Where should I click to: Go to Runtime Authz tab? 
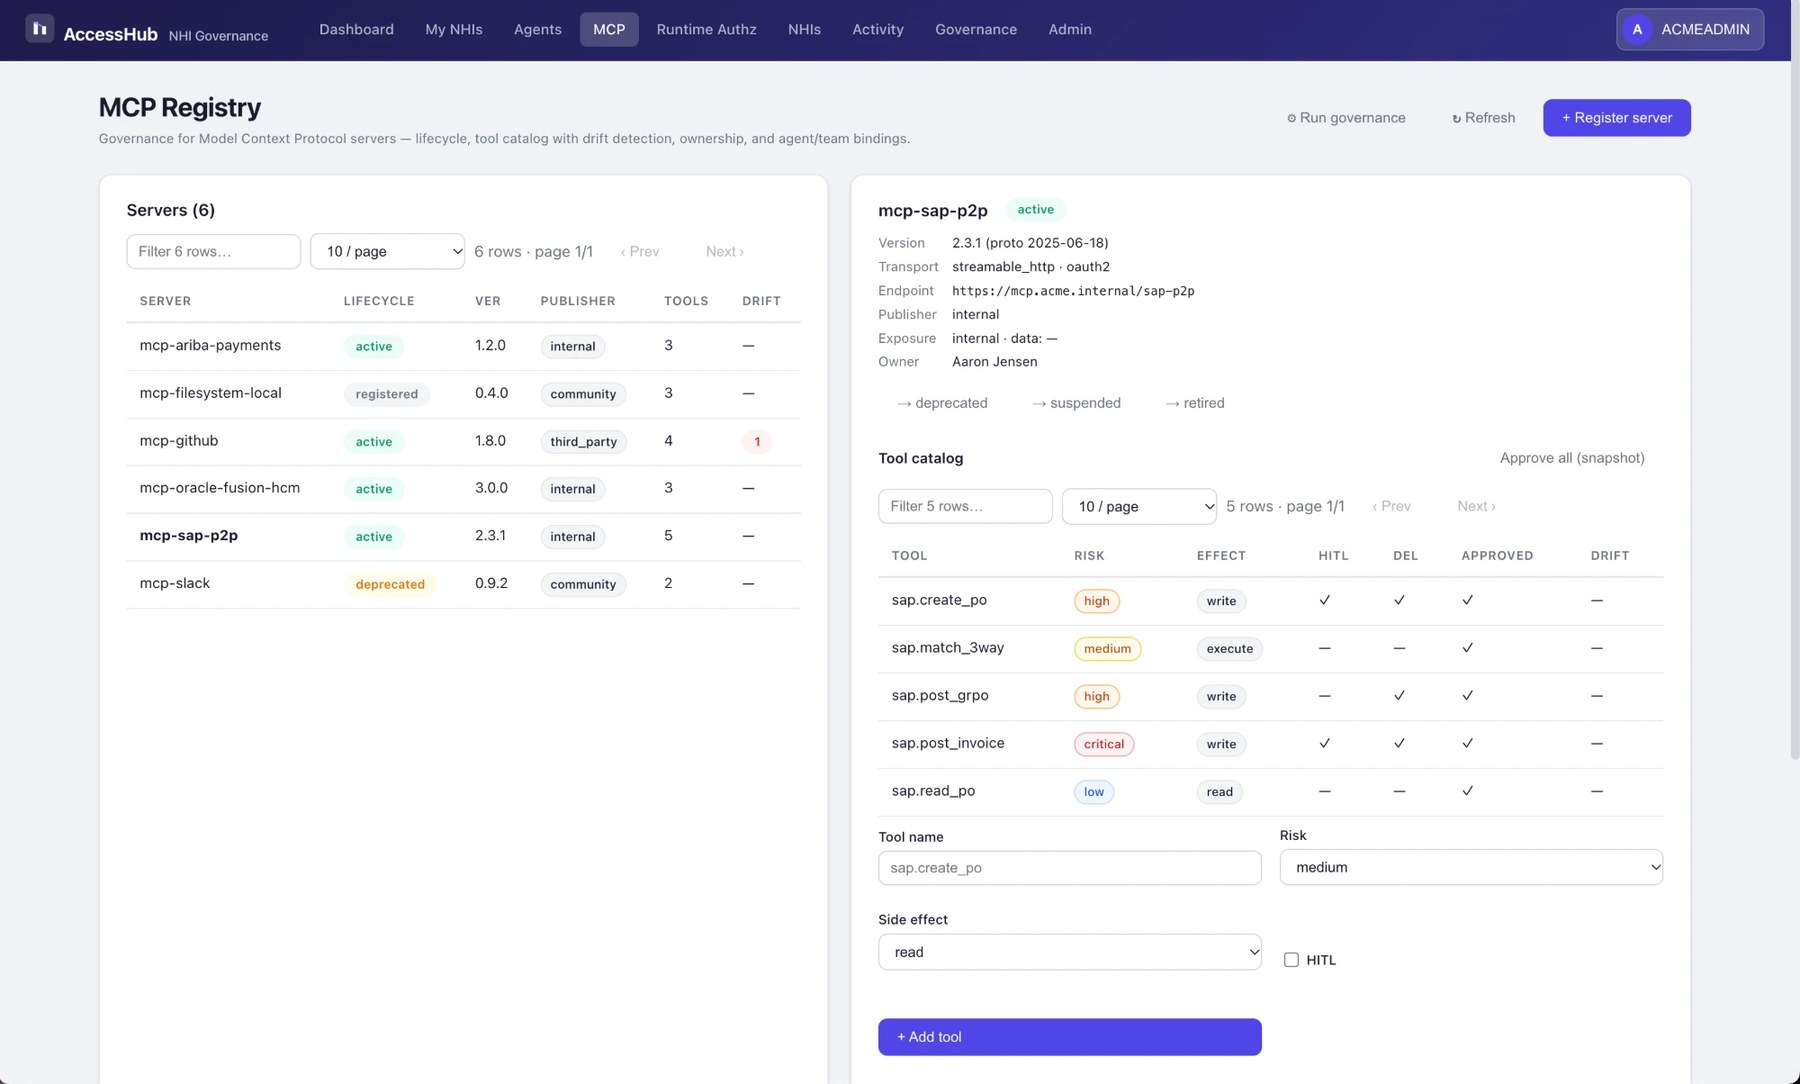tap(706, 29)
